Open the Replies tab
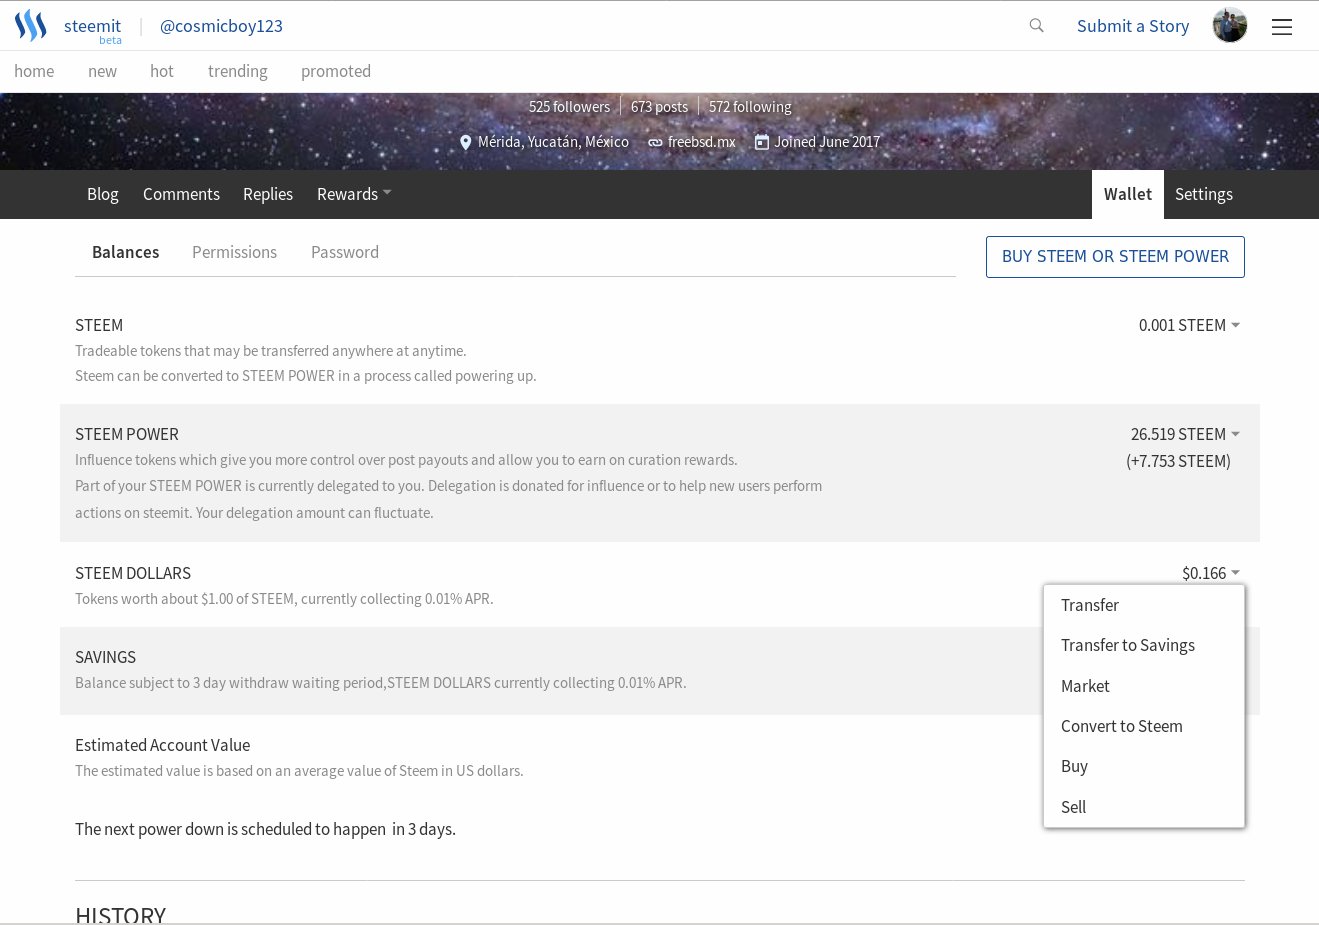Screen dimensions: 1319x925 (268, 194)
